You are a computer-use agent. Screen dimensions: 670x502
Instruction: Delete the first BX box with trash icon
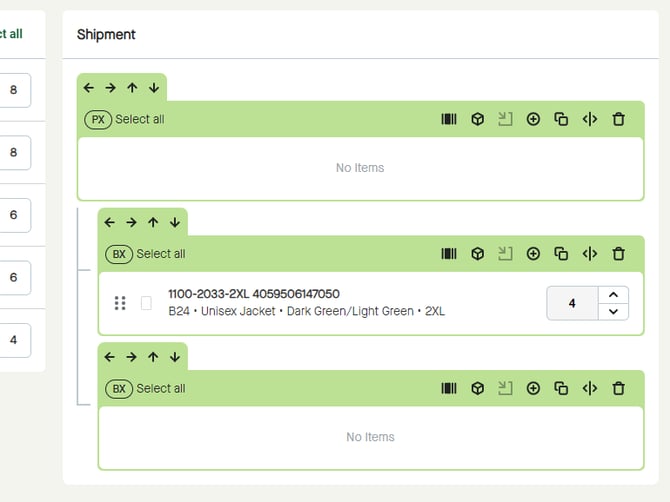618,254
